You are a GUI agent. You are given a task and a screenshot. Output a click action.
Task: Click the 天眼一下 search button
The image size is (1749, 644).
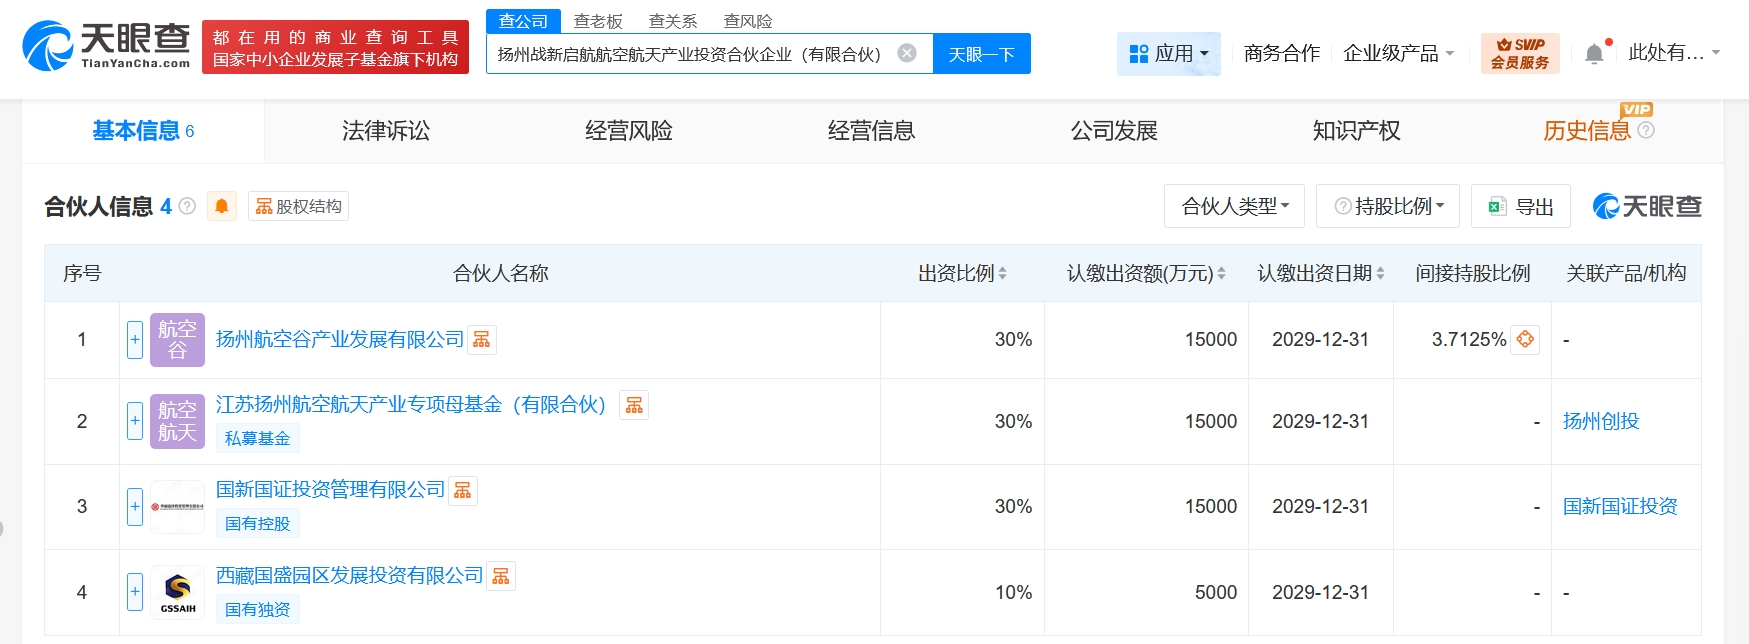tap(981, 54)
